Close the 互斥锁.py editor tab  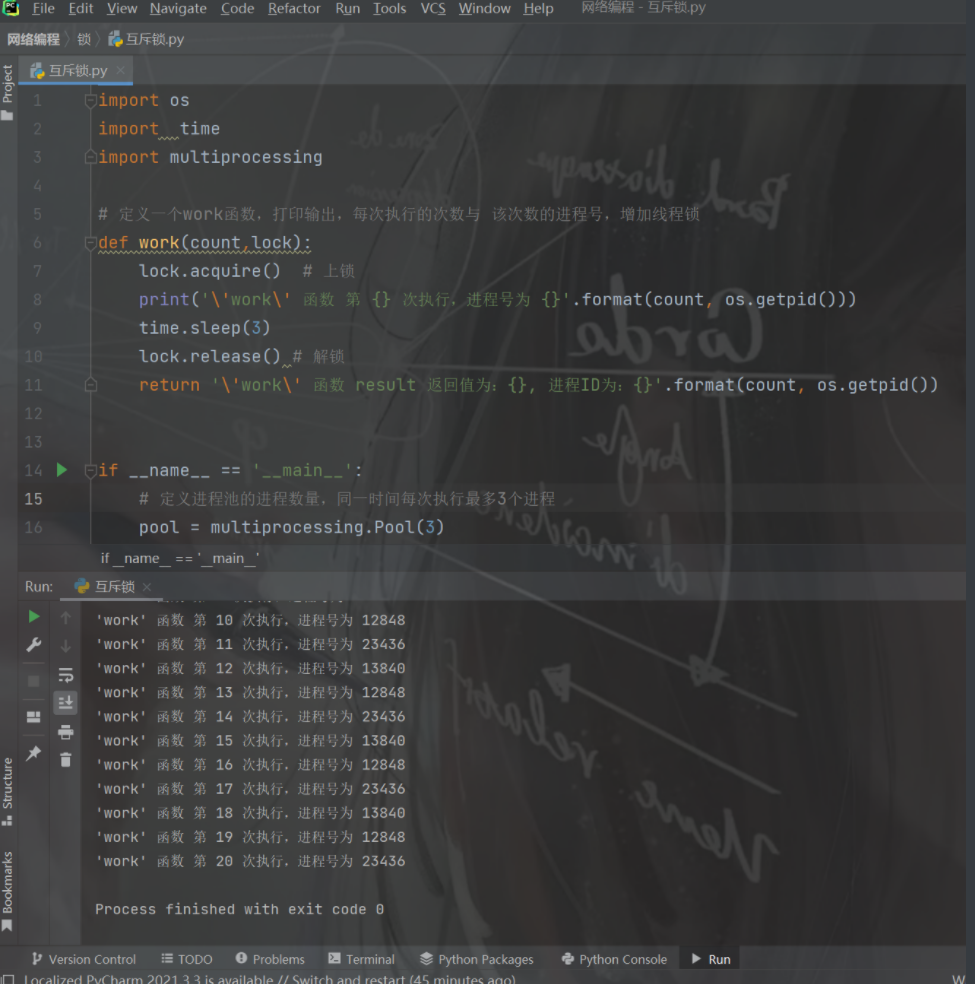coord(120,70)
